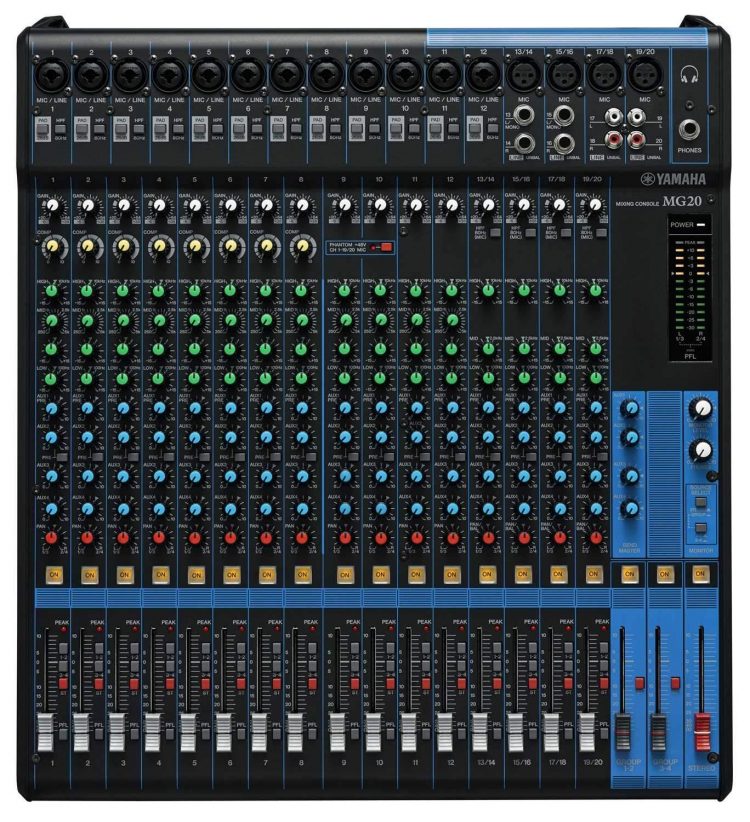750x822 pixels.
Task: Engage the PAD switch on channel 1
Action: click(x=42, y=129)
